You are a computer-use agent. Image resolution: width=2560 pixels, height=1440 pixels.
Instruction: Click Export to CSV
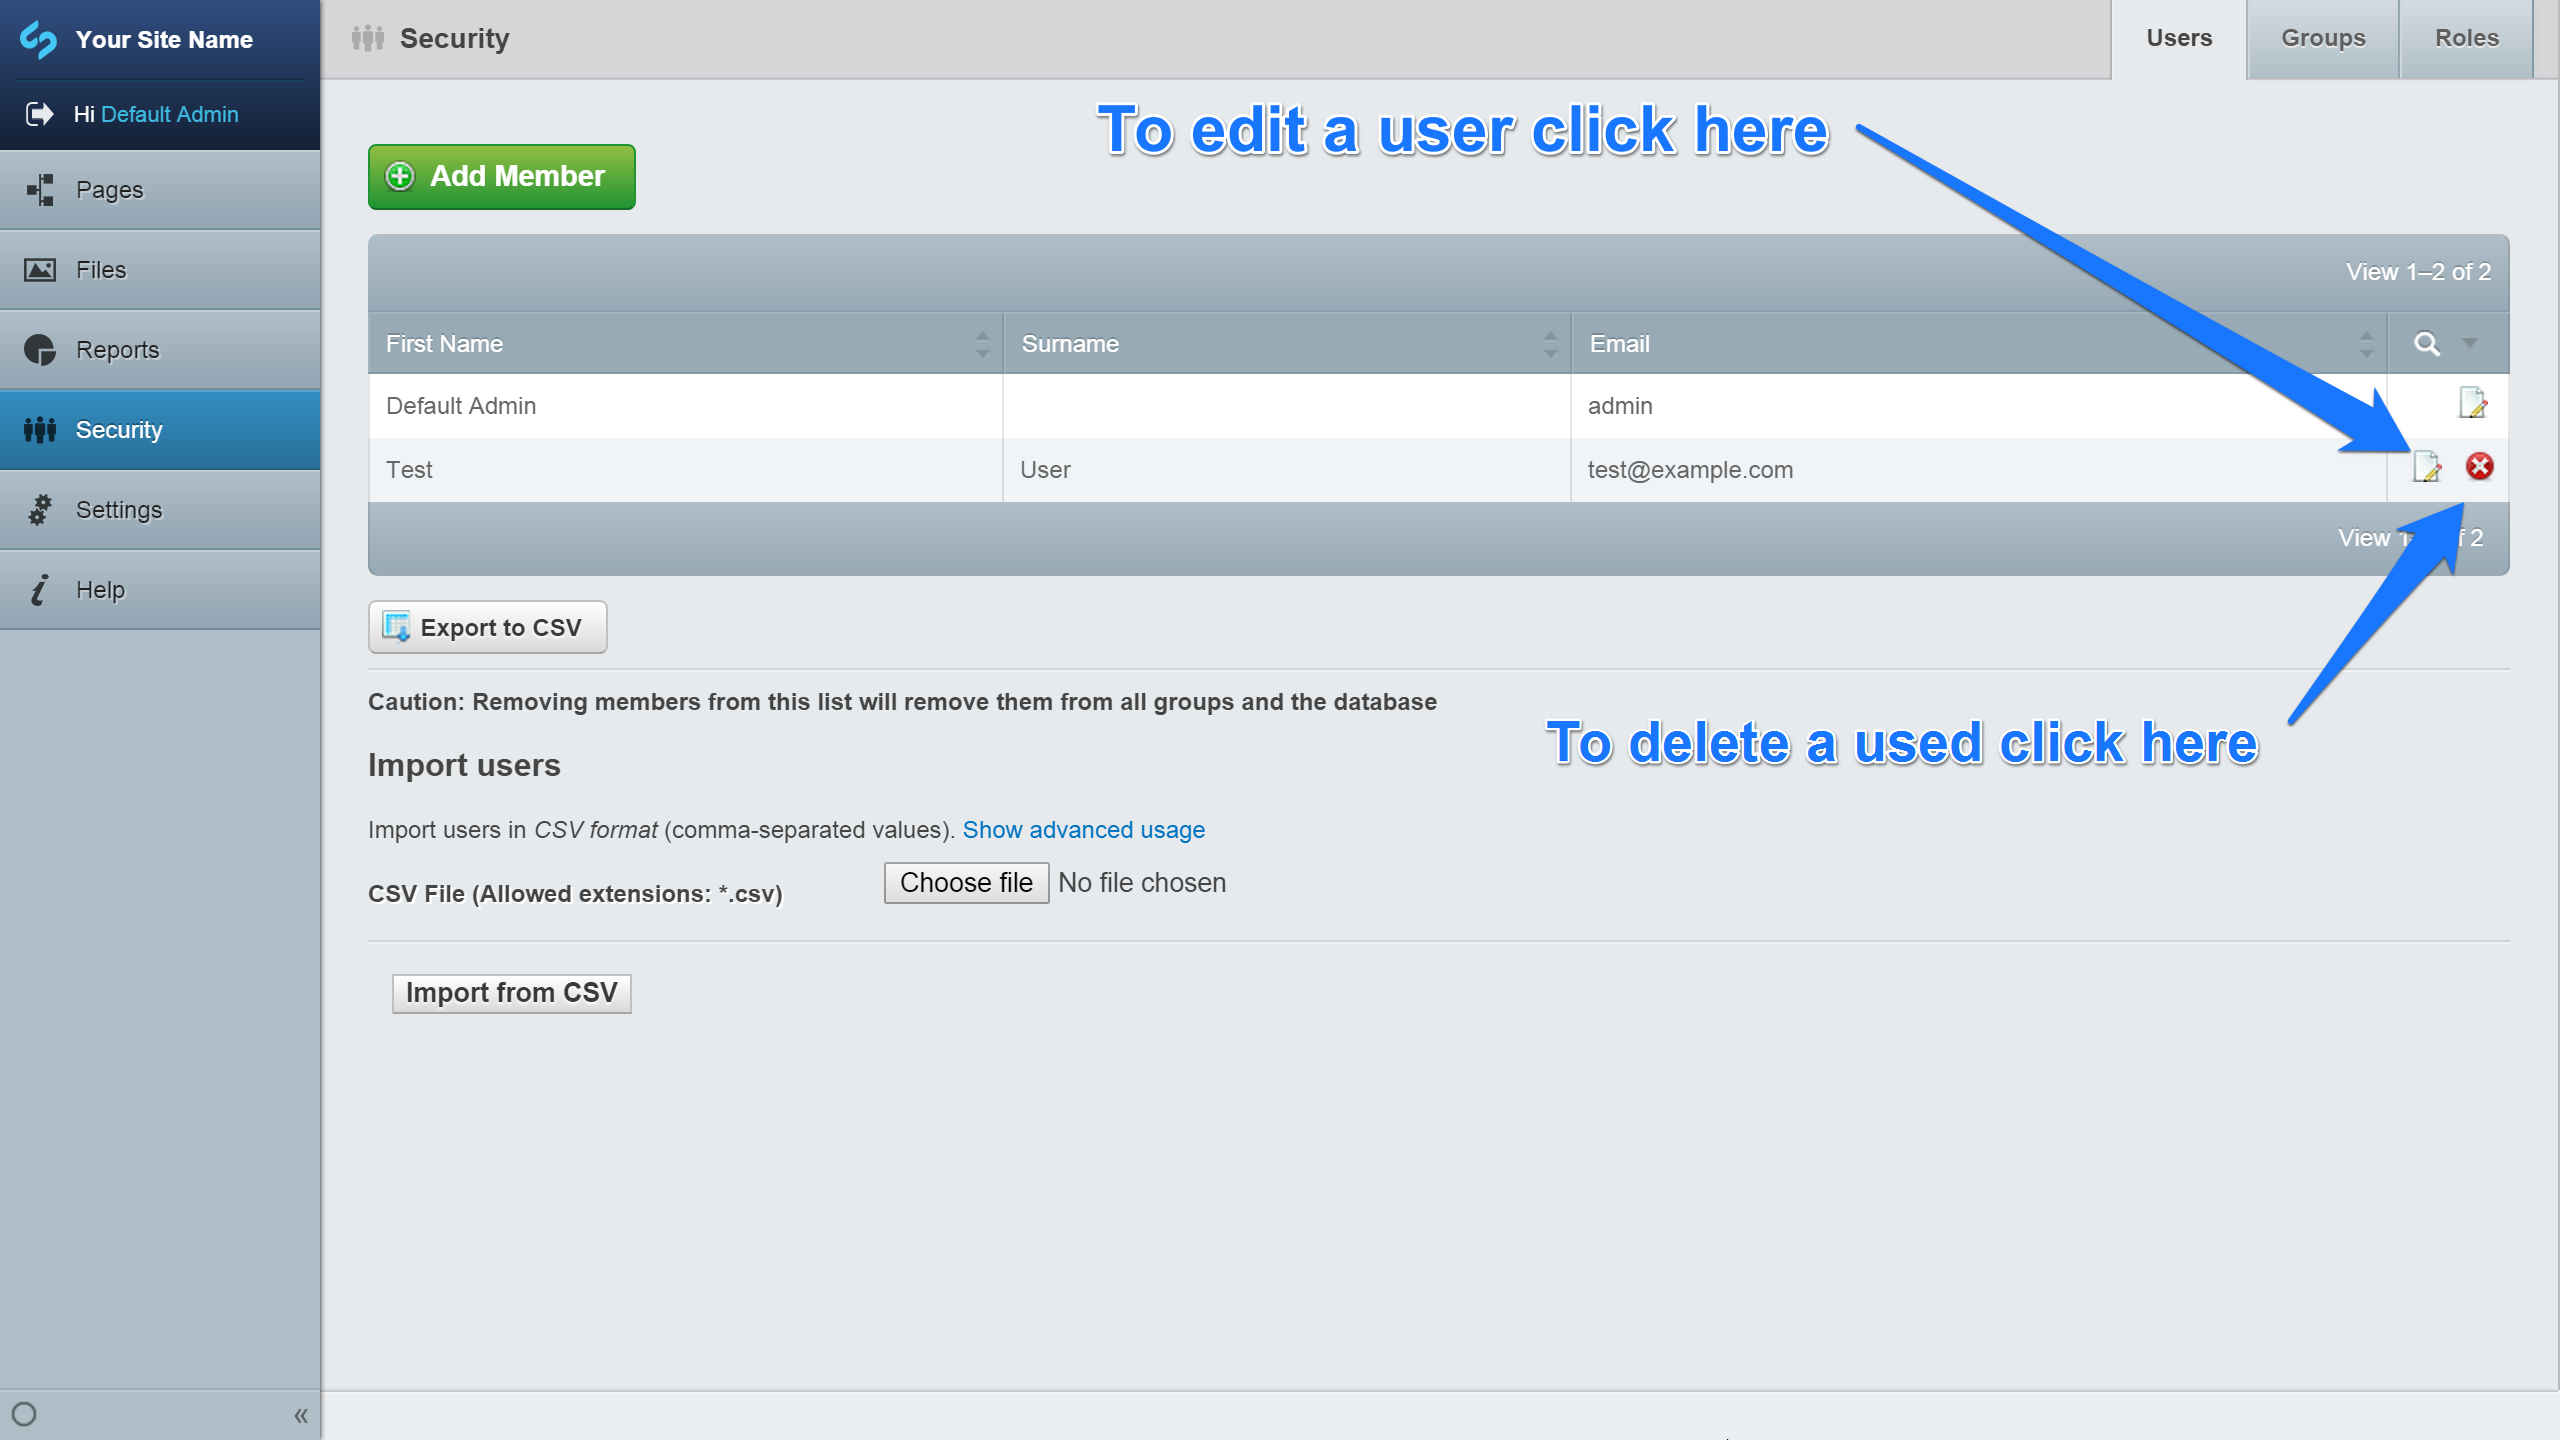click(487, 627)
